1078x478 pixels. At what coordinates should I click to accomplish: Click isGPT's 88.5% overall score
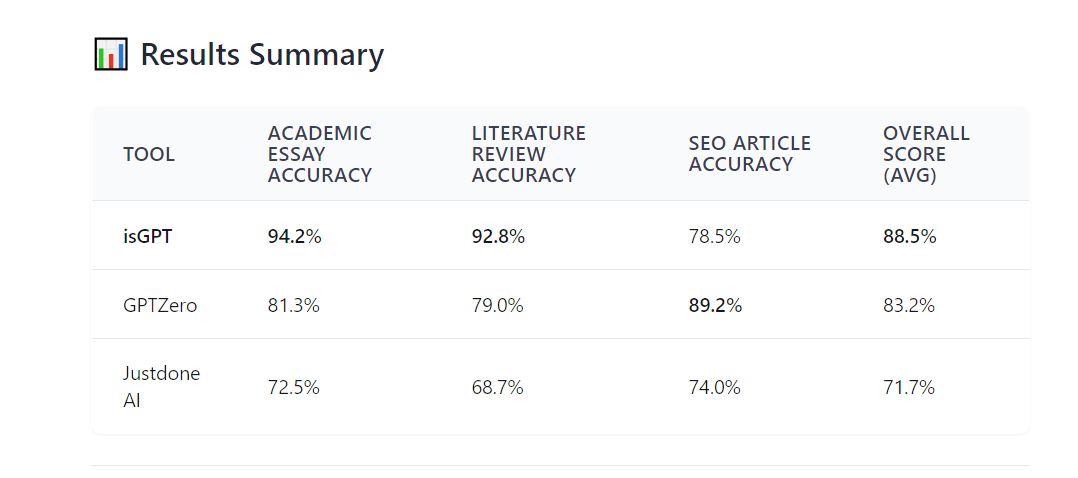tap(909, 236)
